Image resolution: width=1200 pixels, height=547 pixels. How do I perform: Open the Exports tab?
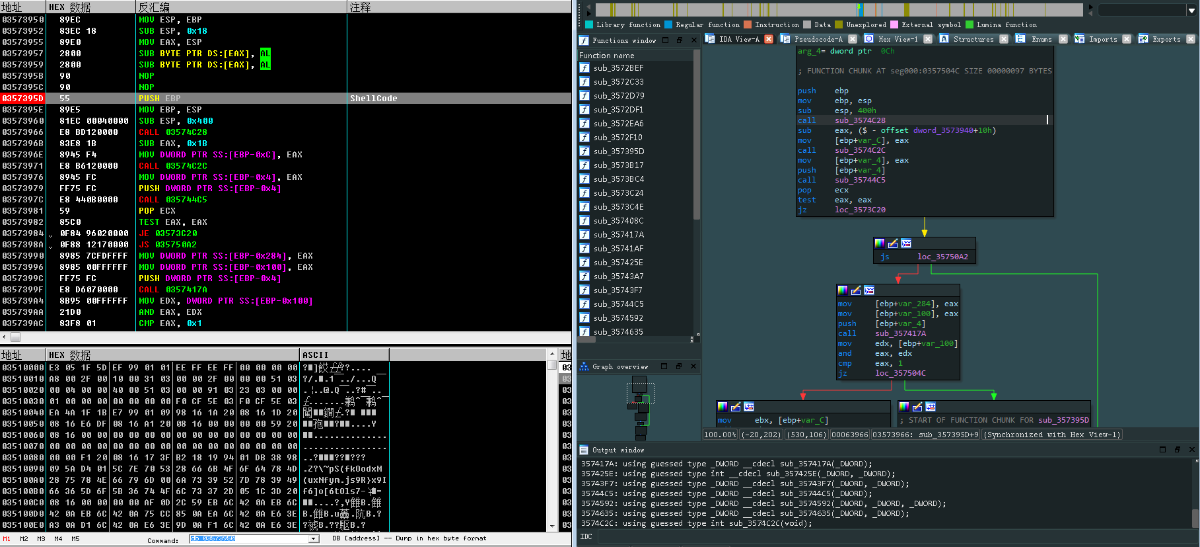pos(1165,39)
